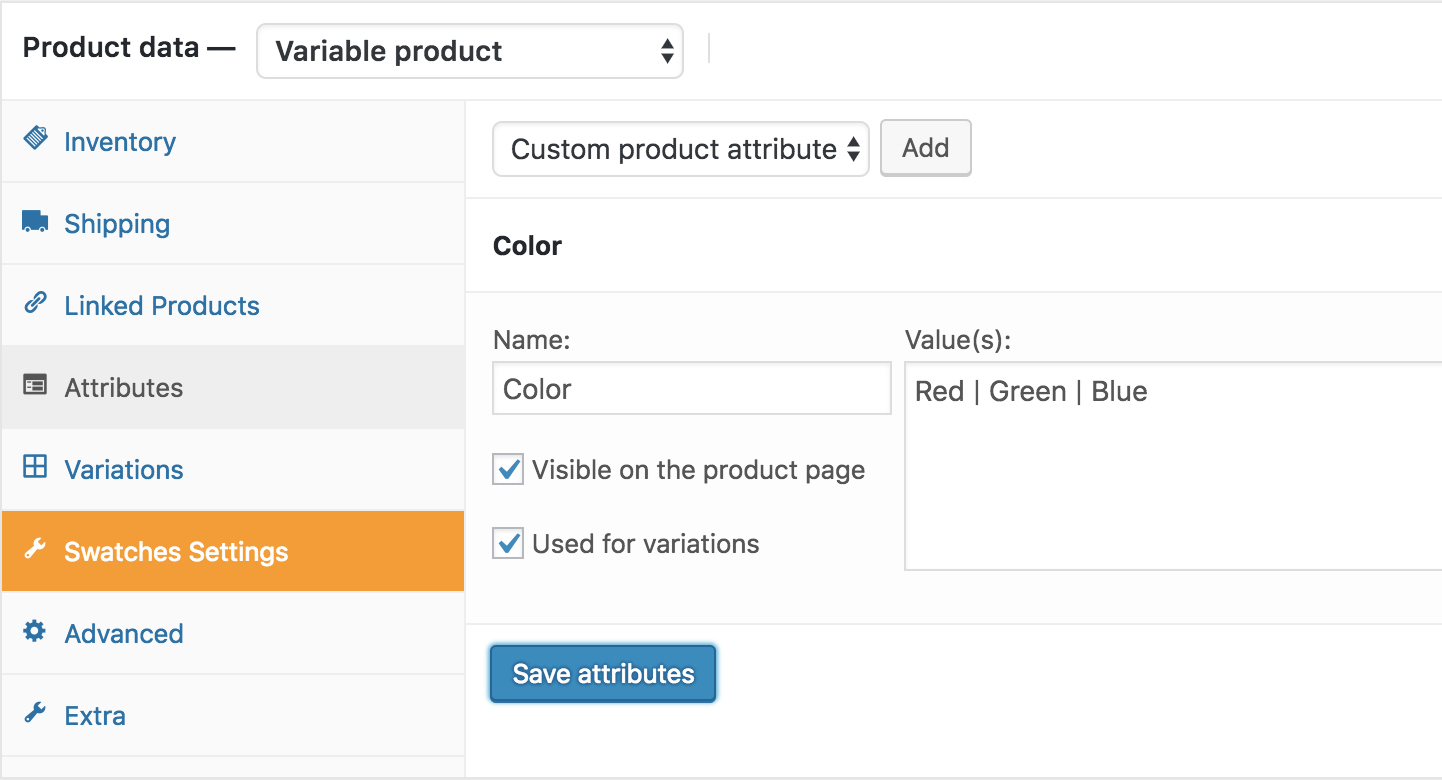The height and width of the screenshot is (780, 1442).
Task: Click the Variations grid icon
Action: tap(34, 468)
